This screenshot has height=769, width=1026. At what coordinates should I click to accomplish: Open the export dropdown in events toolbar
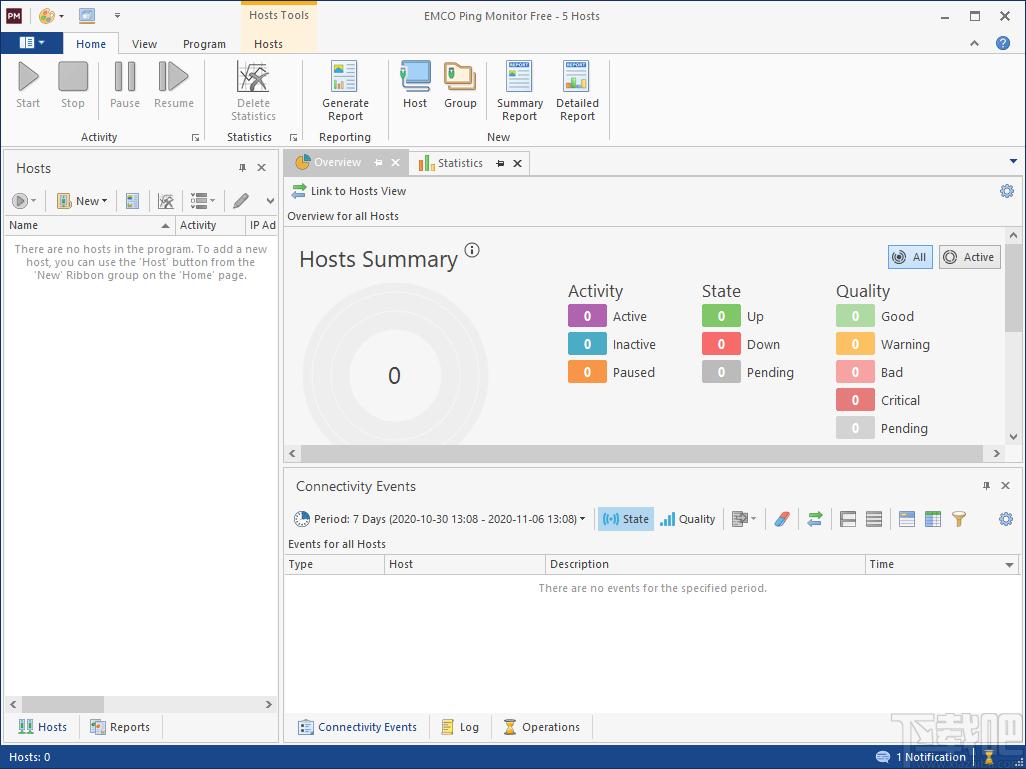pos(743,519)
